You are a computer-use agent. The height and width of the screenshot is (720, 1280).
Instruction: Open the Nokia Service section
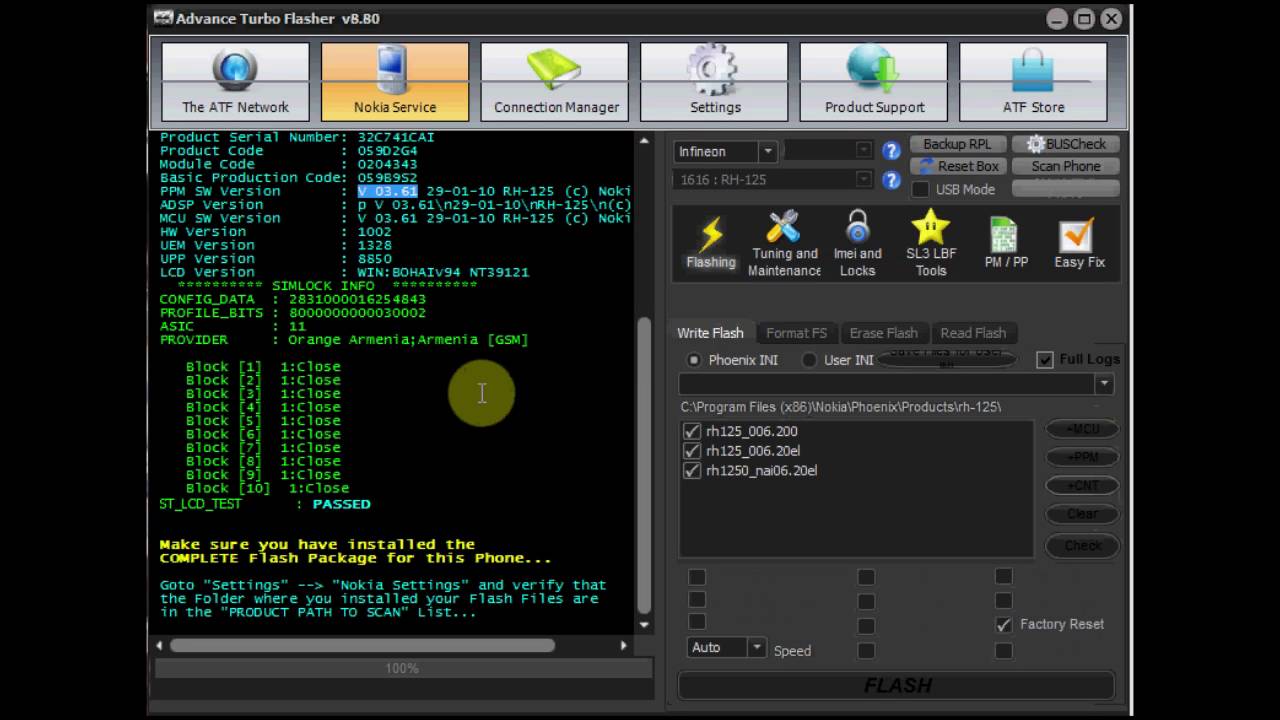[x=395, y=81]
